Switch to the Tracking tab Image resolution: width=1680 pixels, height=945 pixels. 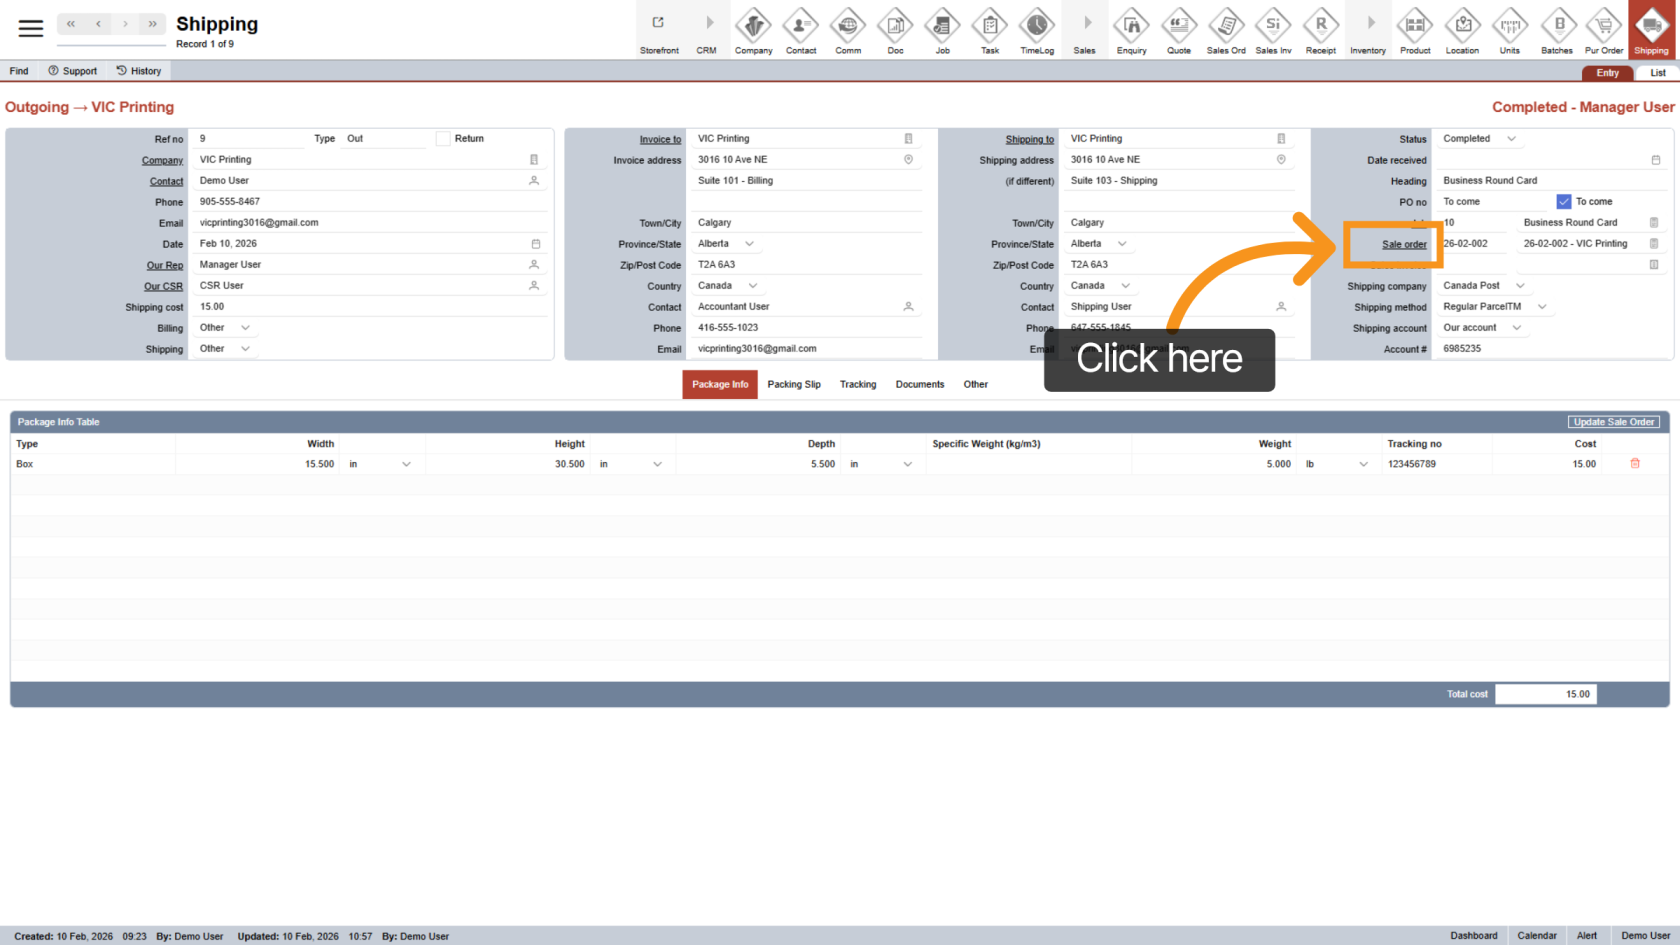(858, 385)
